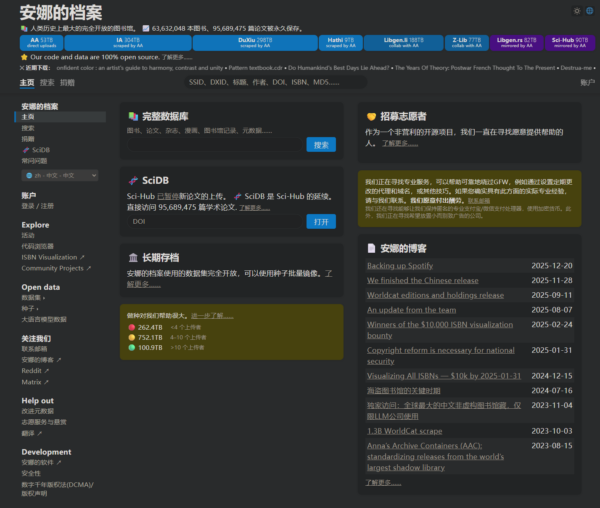Open Anna's Archive Containers (AAC) post
Image resolution: width=600 pixels, height=508 pixels.
[435, 456]
